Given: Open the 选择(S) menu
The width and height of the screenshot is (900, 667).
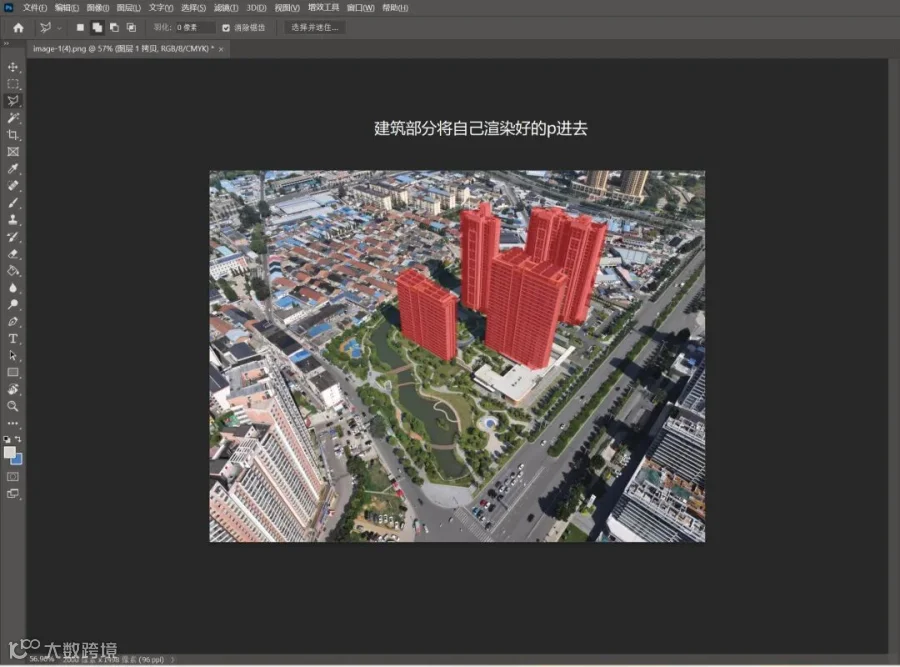Looking at the screenshot, I should pos(193,8).
